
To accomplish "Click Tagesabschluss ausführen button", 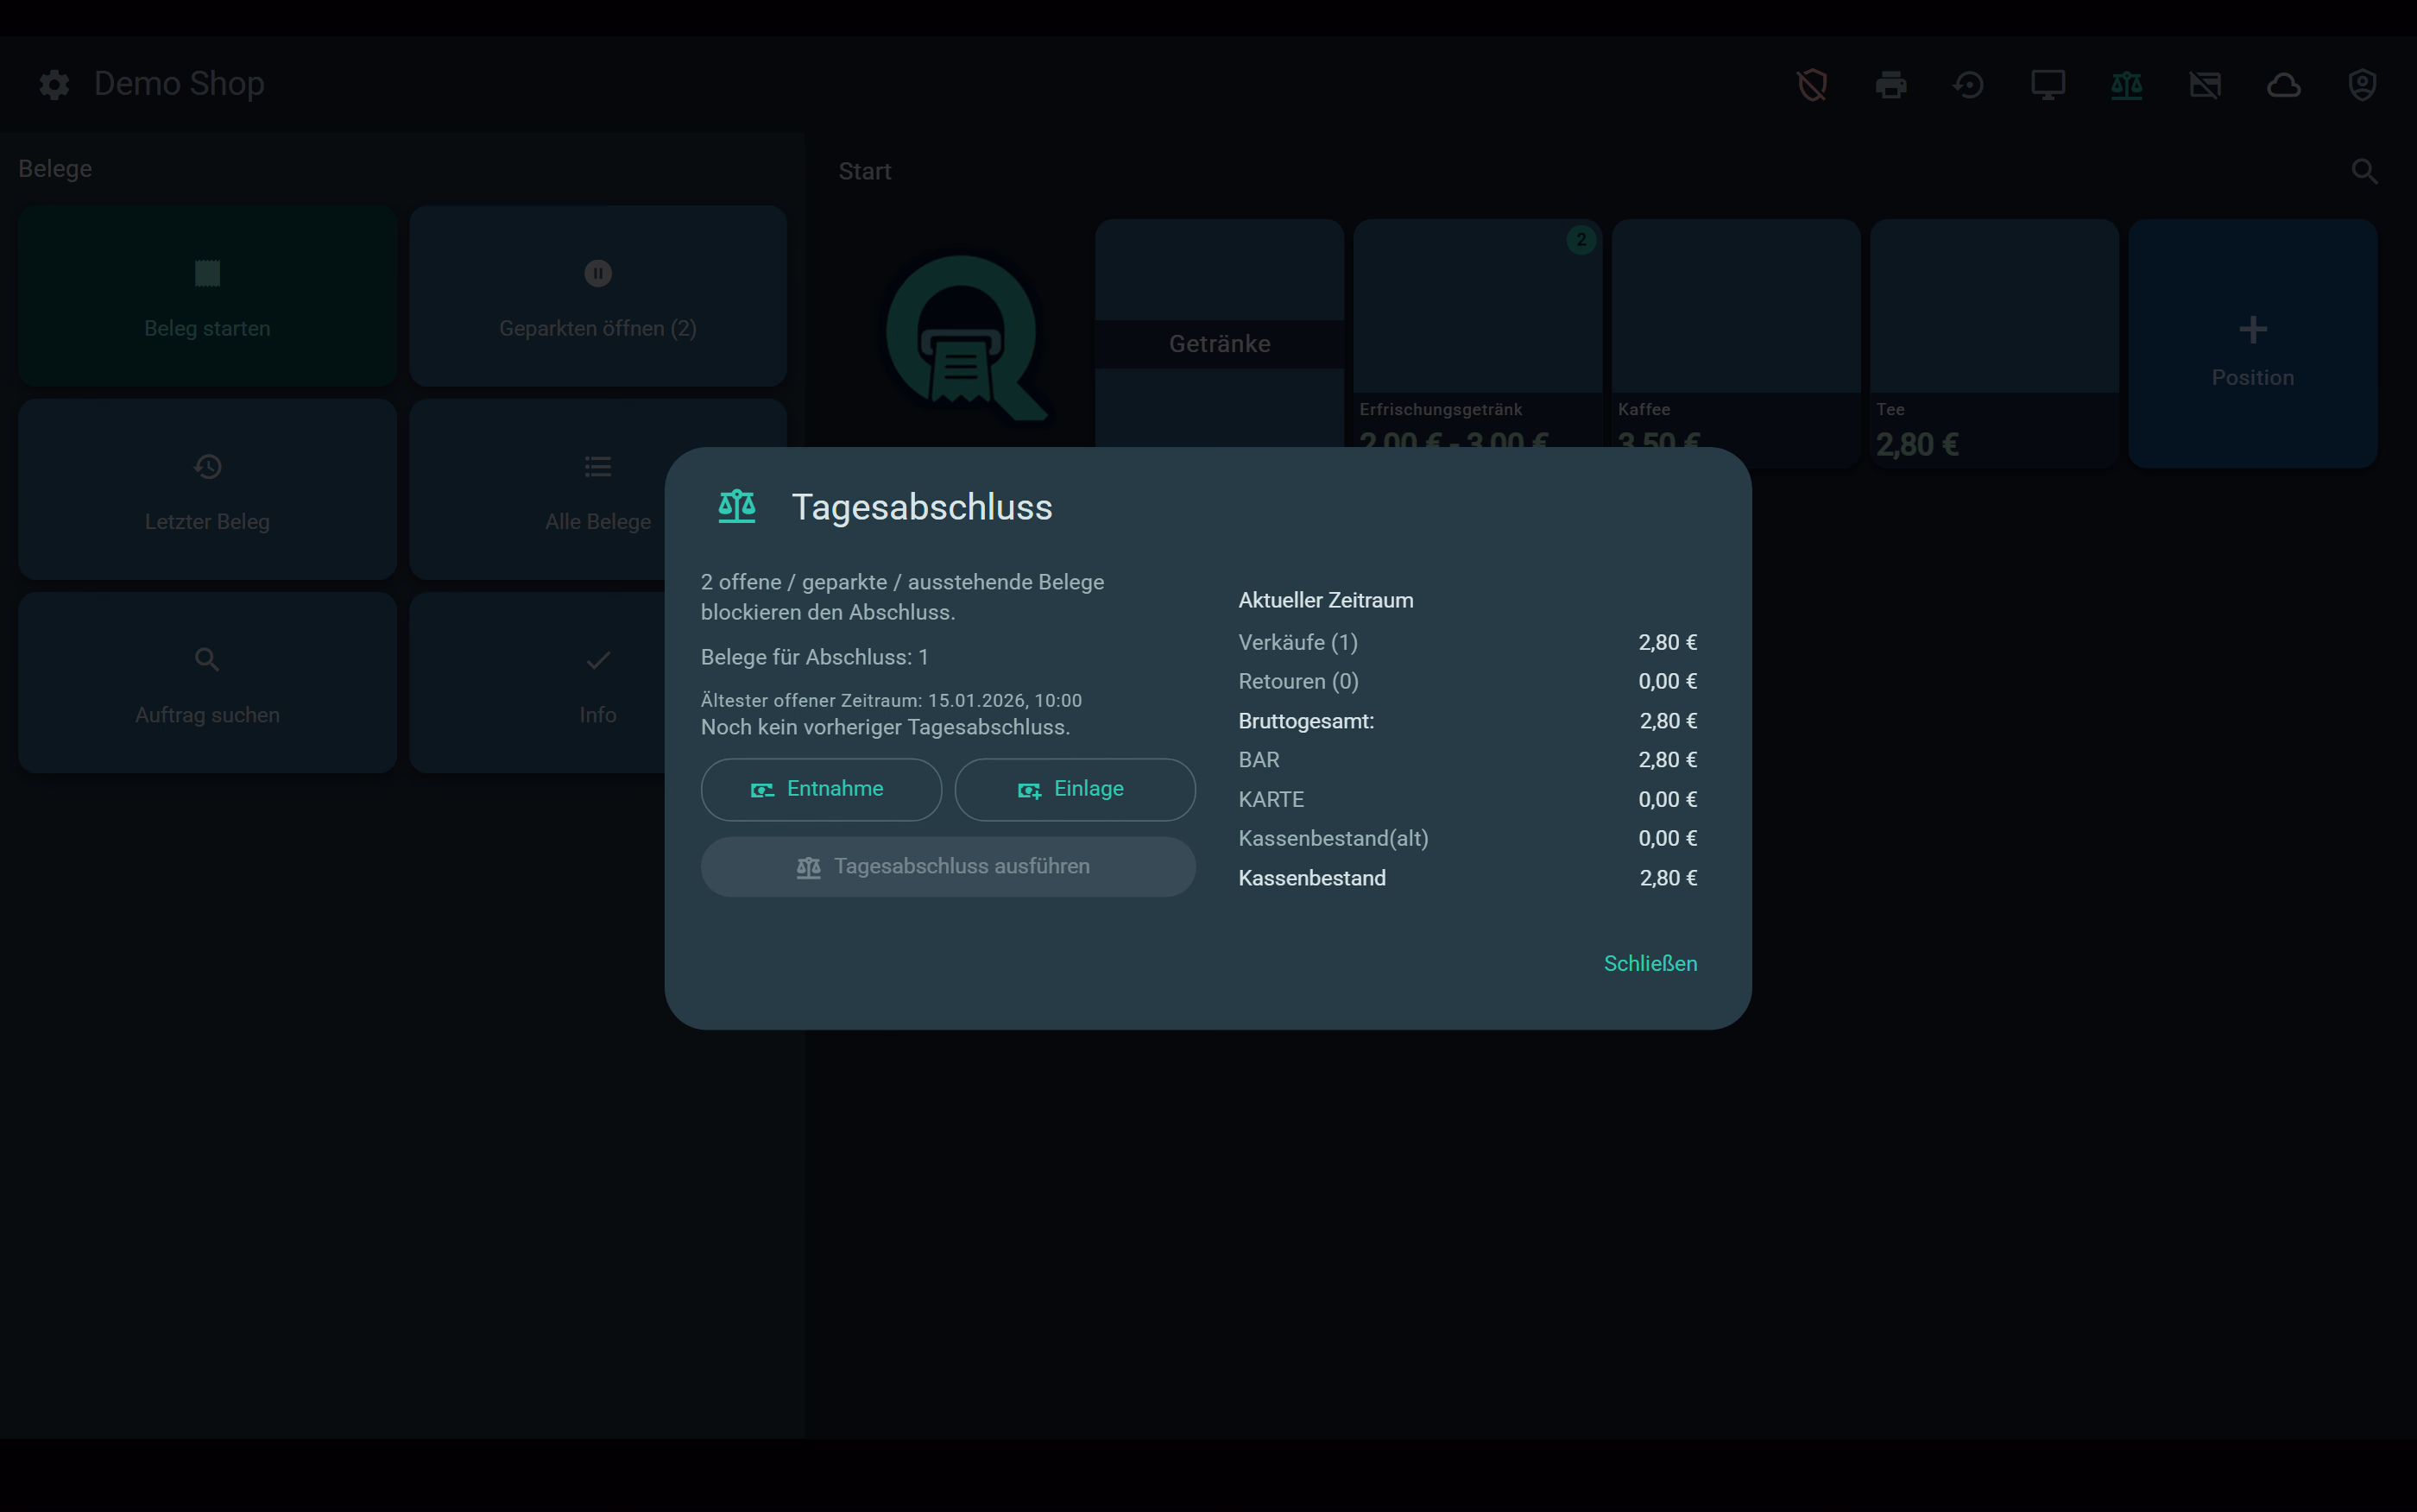I will 948,866.
